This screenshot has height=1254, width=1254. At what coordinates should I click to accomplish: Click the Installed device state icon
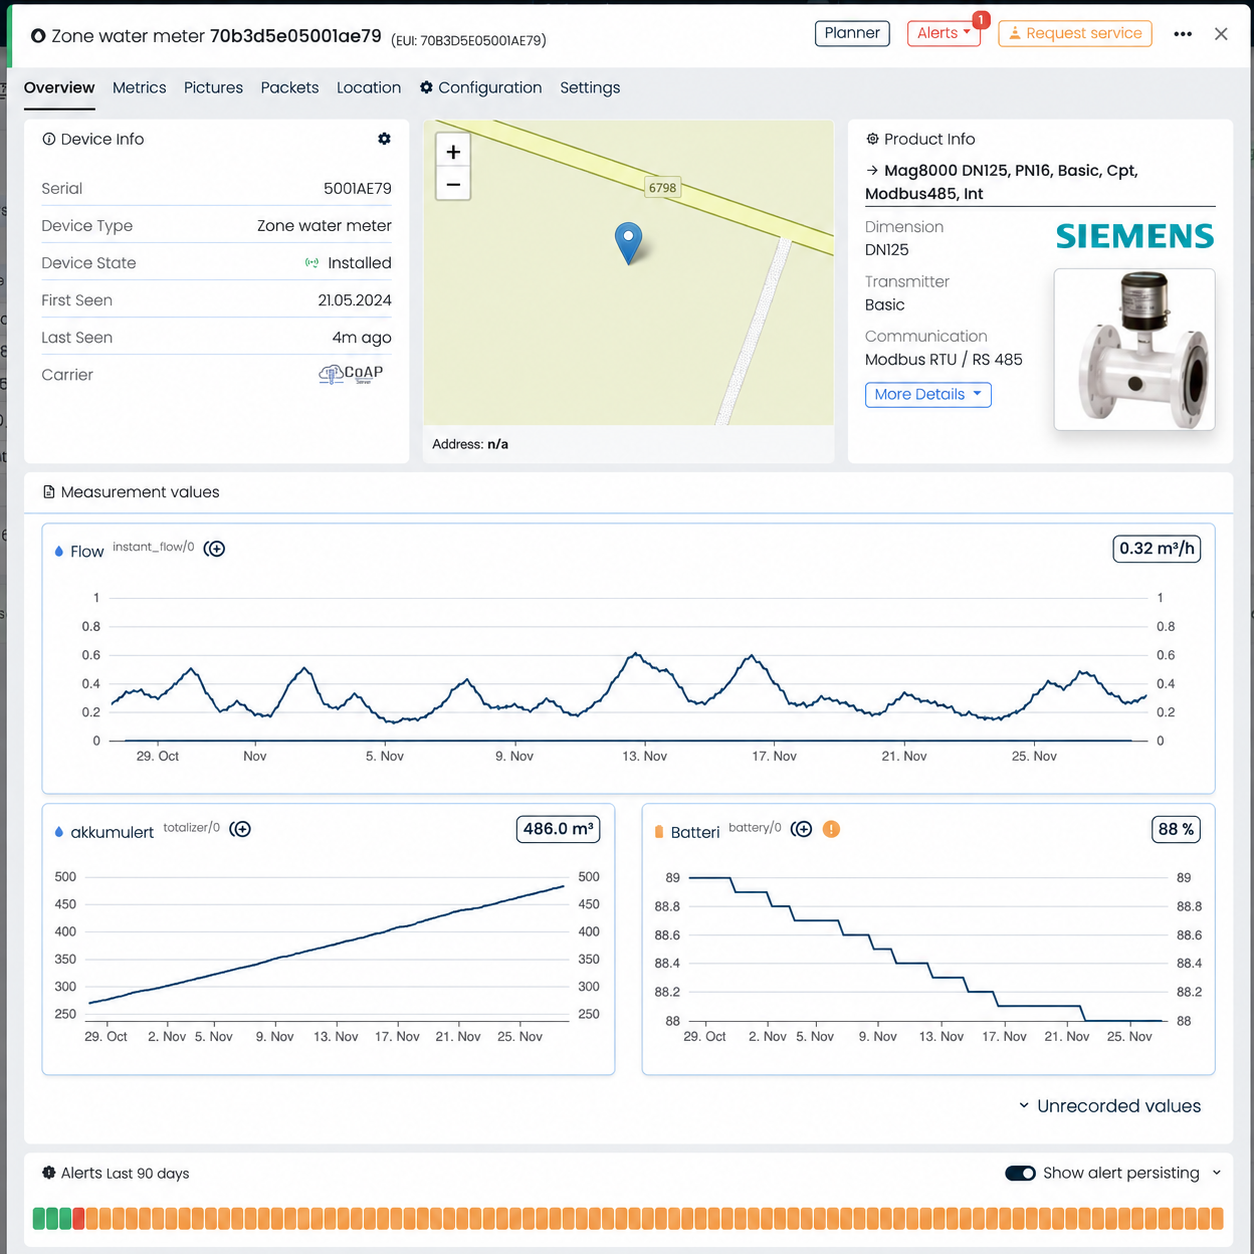(x=312, y=263)
